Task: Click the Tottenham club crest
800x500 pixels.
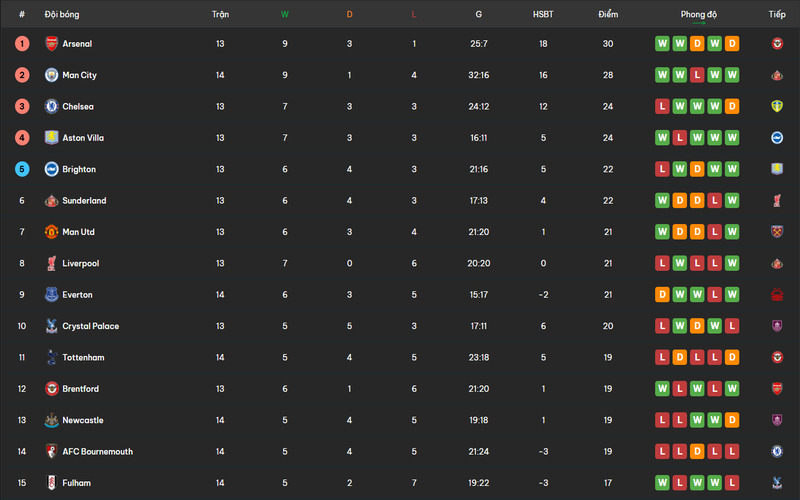Action: coord(51,358)
